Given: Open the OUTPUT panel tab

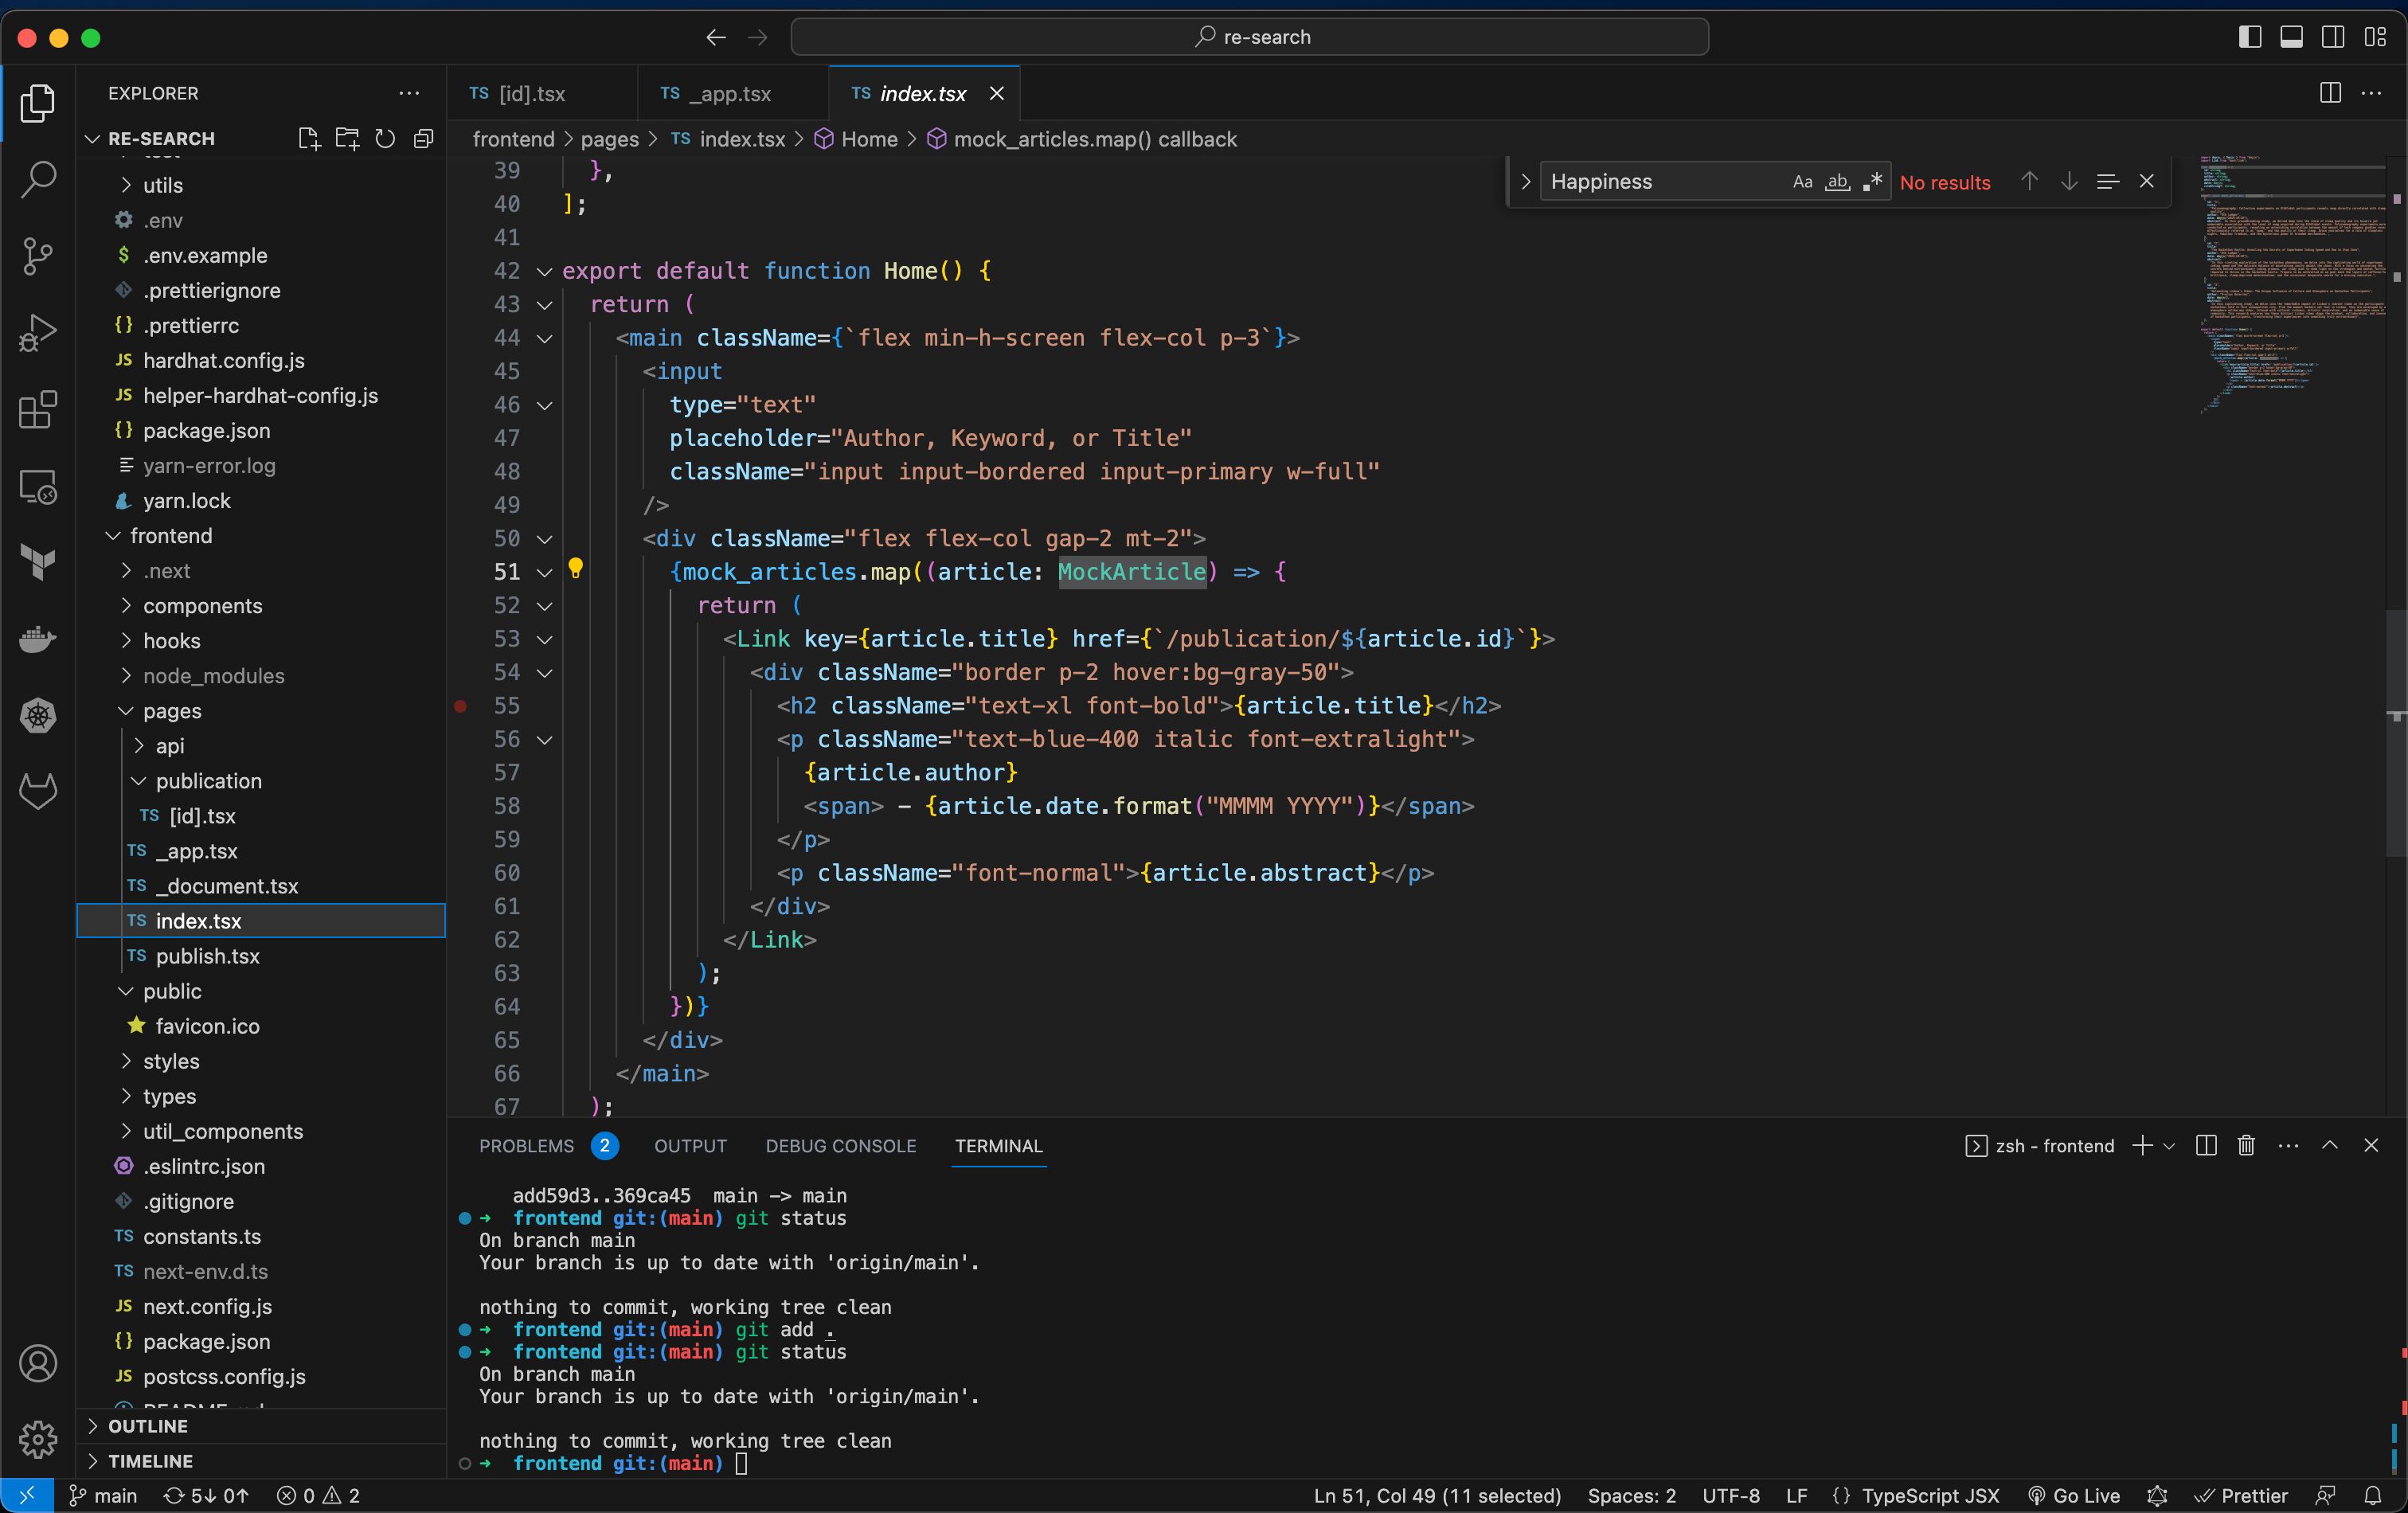Looking at the screenshot, I should (690, 1146).
